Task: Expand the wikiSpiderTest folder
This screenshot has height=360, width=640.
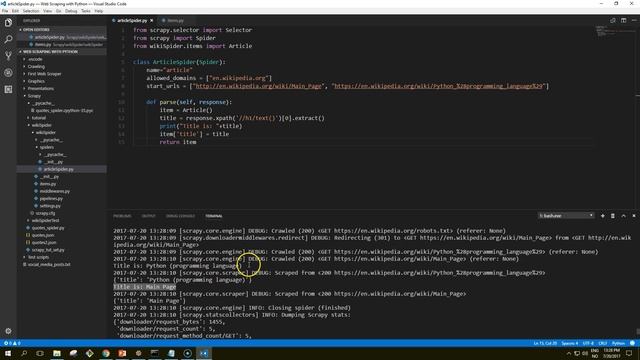Action: point(45,220)
